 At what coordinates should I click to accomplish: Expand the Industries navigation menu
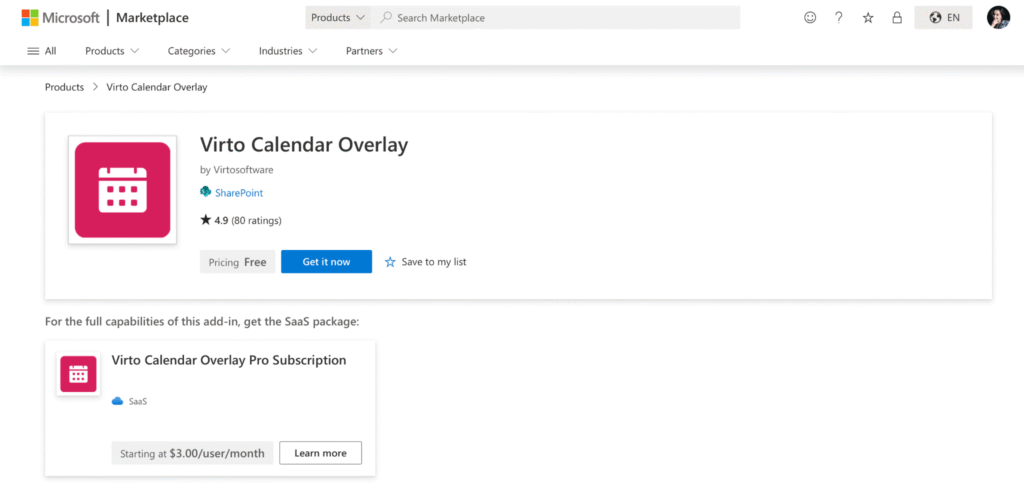[x=288, y=51]
